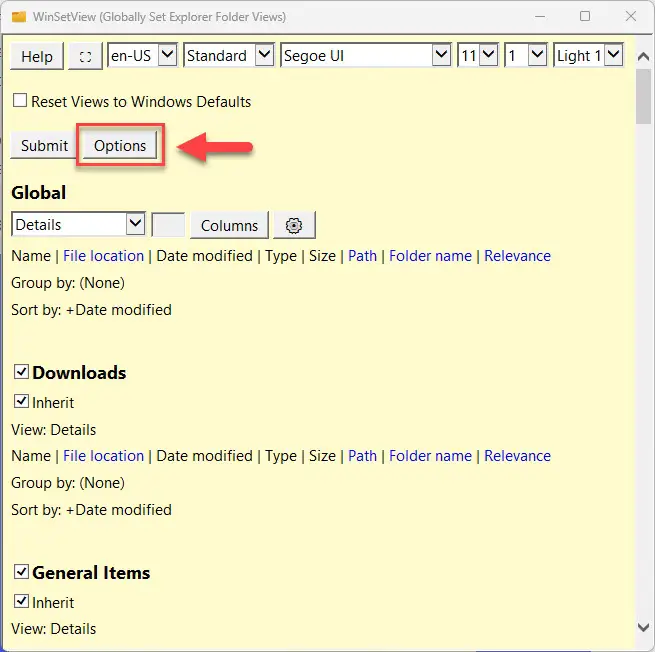This screenshot has width=655, height=652.
Task: Click Relevance link under Global
Action: tap(517, 256)
